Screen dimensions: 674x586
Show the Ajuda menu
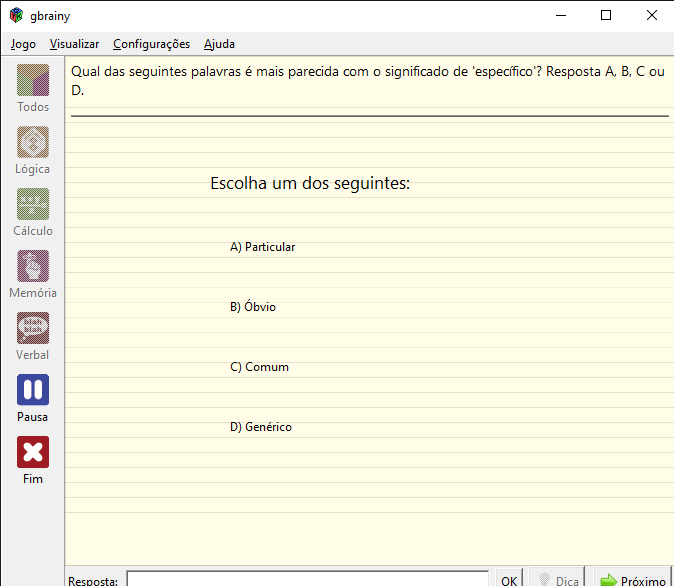point(219,44)
